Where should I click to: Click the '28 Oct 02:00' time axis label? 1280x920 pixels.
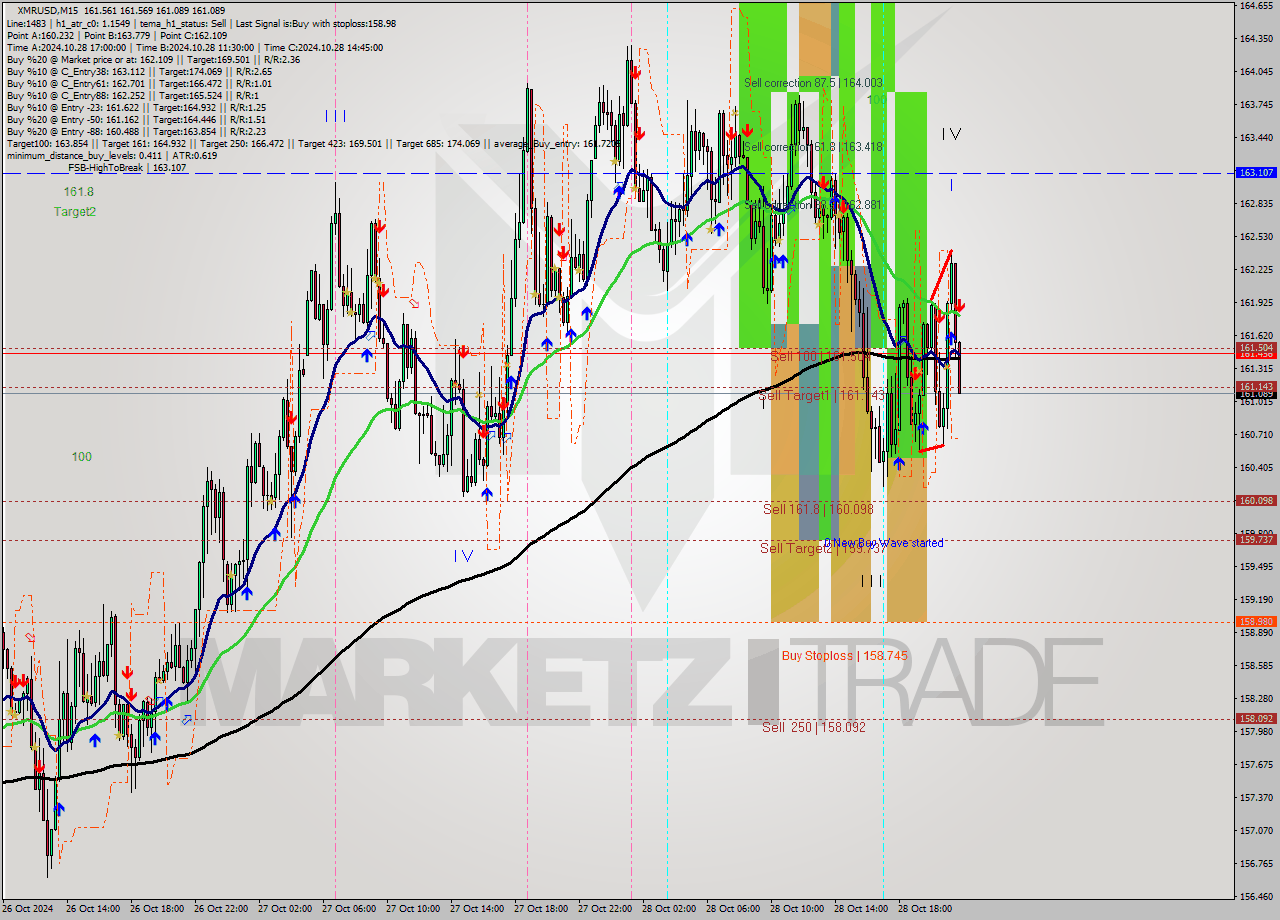(x=669, y=909)
